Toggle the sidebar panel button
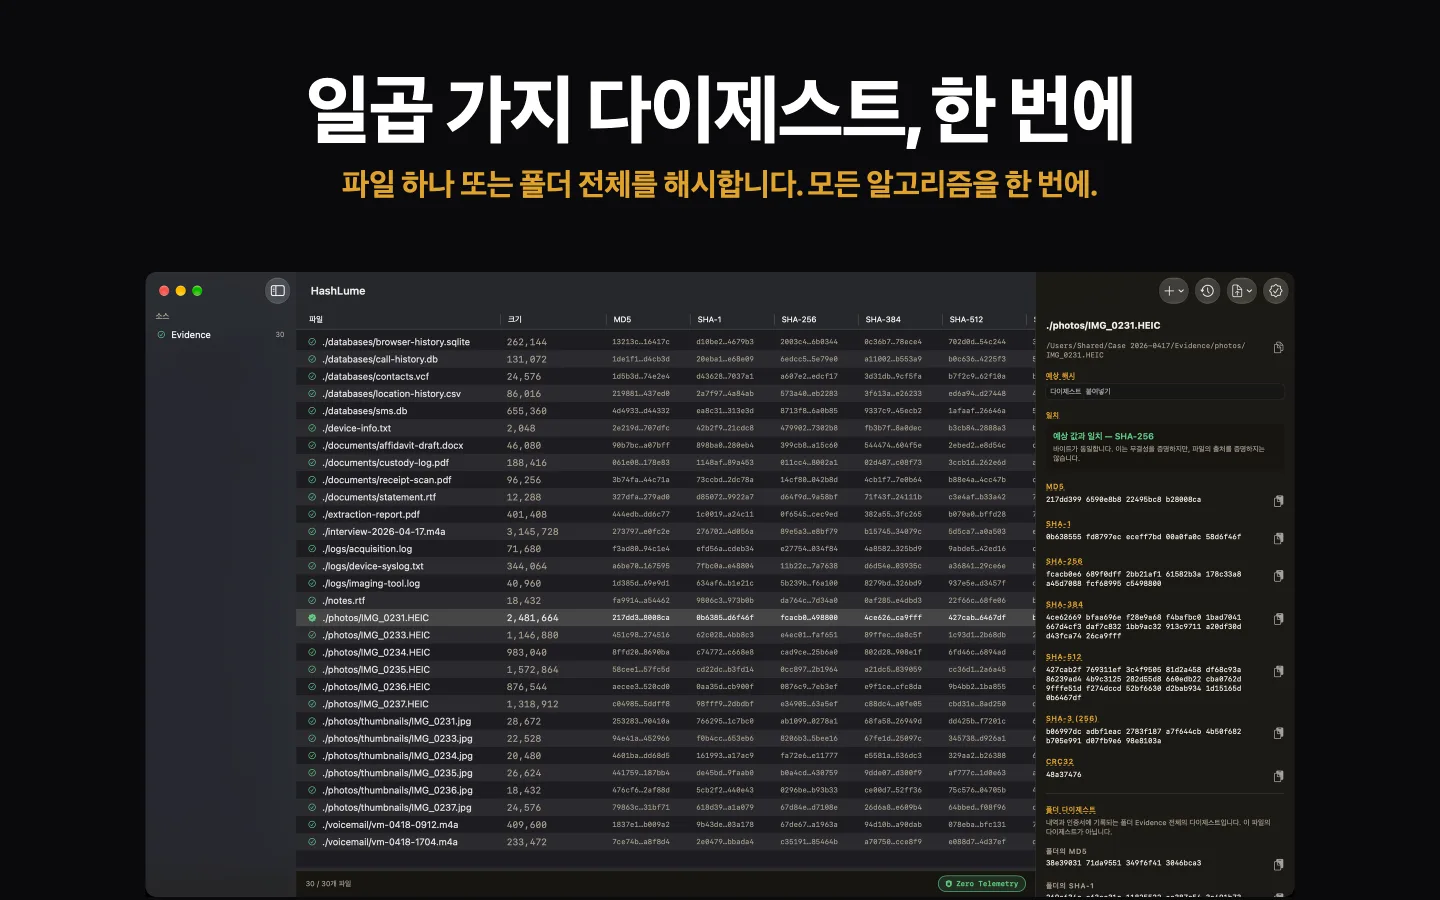Viewport: 1440px width, 900px height. point(278,291)
